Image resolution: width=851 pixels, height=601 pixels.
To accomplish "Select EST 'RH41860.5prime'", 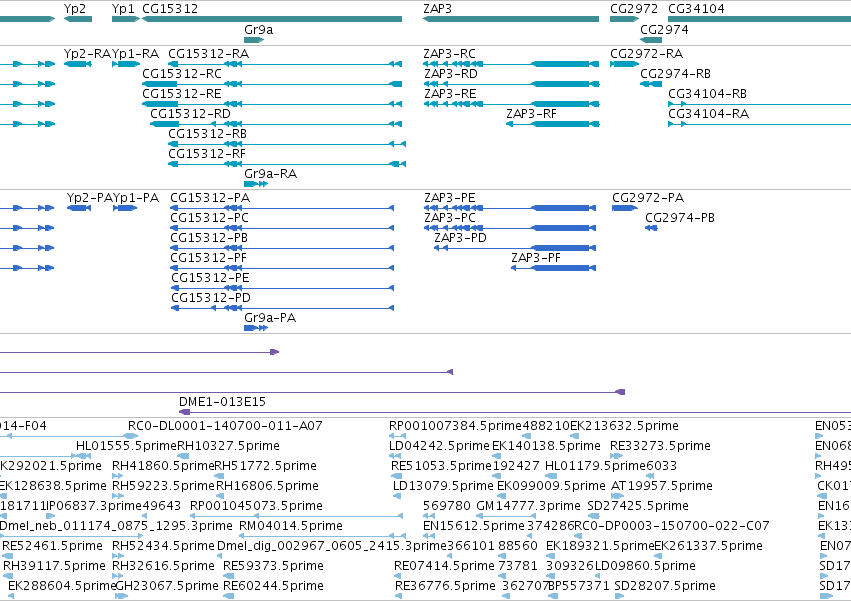I will pyautogui.click(x=163, y=466).
